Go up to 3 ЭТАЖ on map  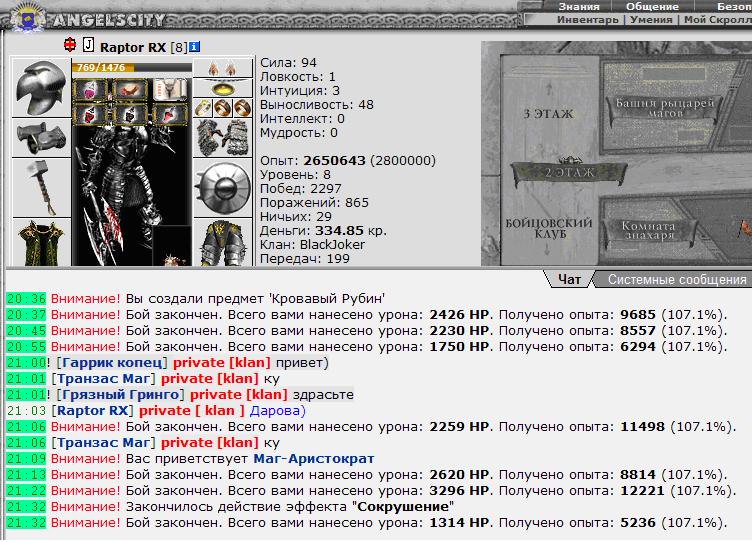tap(548, 114)
